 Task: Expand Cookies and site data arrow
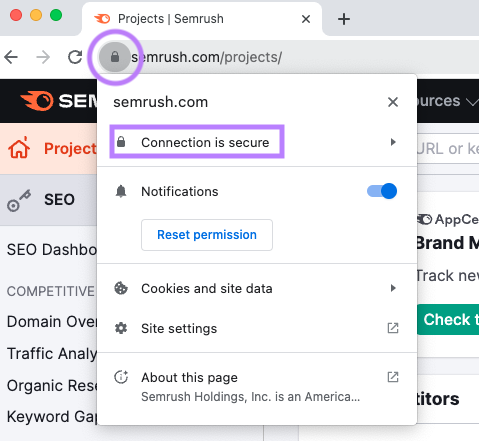tap(393, 288)
